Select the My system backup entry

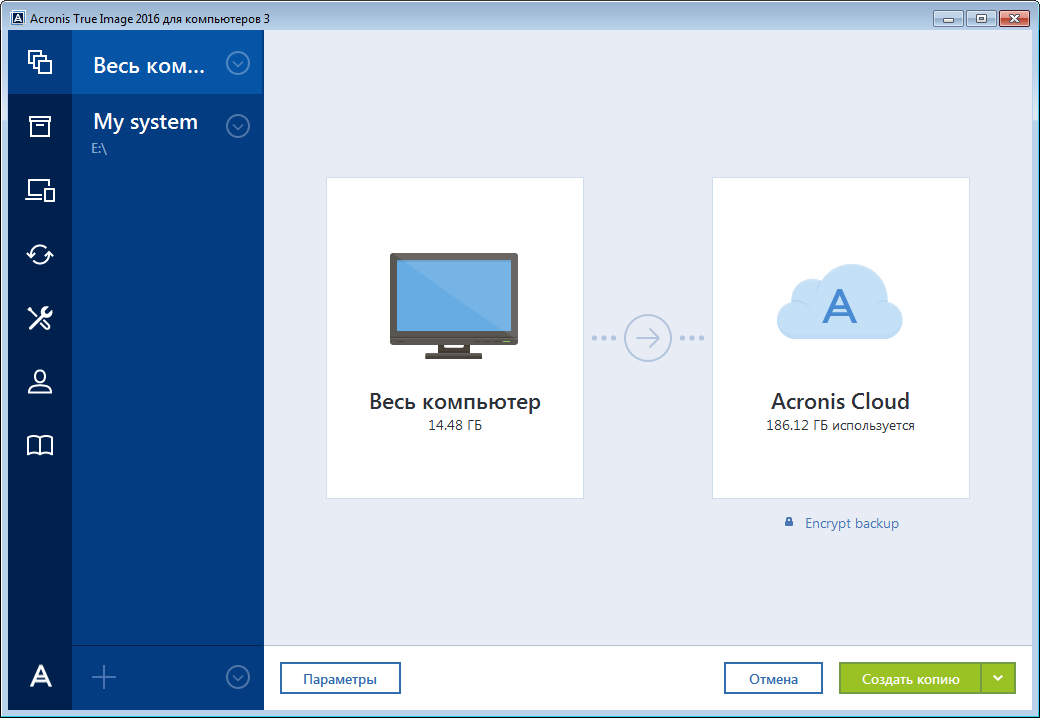coord(145,123)
